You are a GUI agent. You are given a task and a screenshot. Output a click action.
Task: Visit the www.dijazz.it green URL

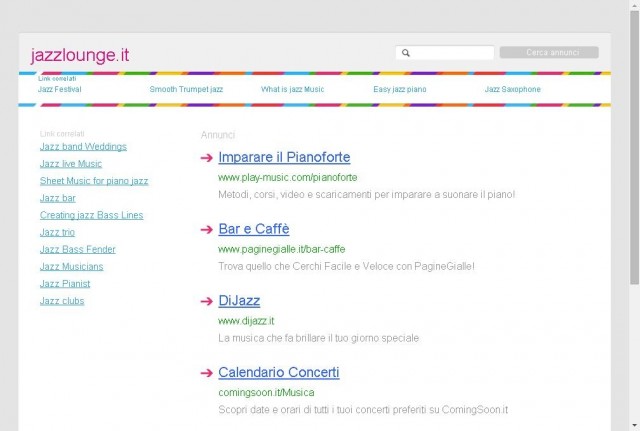click(x=246, y=321)
